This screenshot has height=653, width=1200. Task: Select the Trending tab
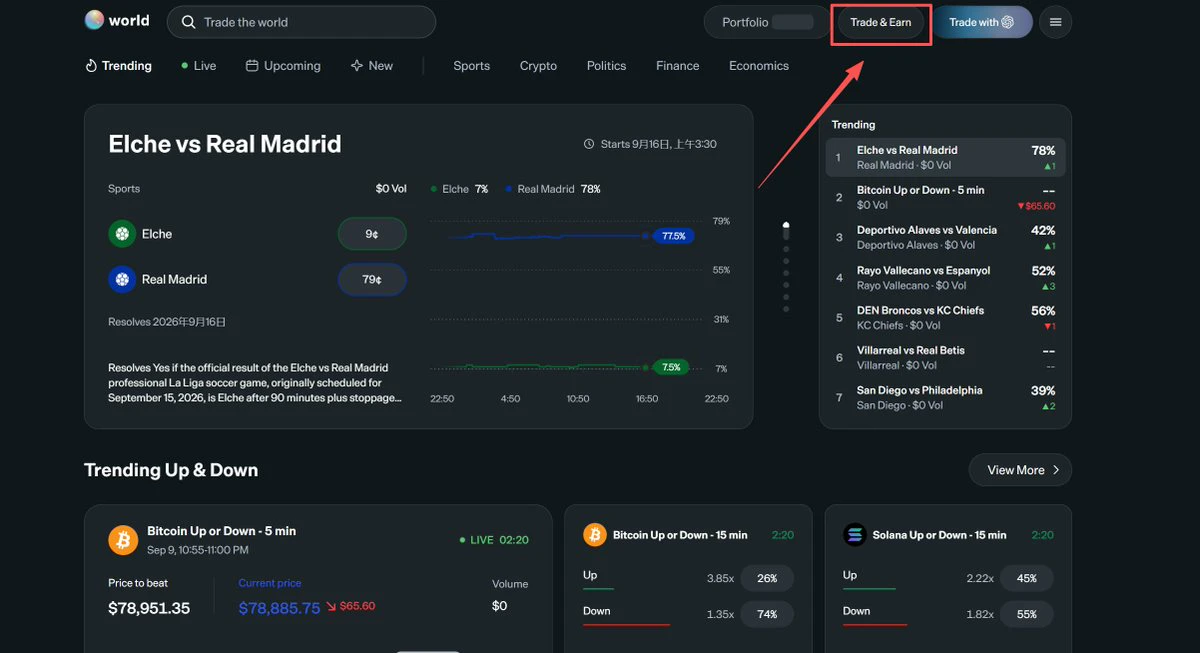(x=119, y=66)
